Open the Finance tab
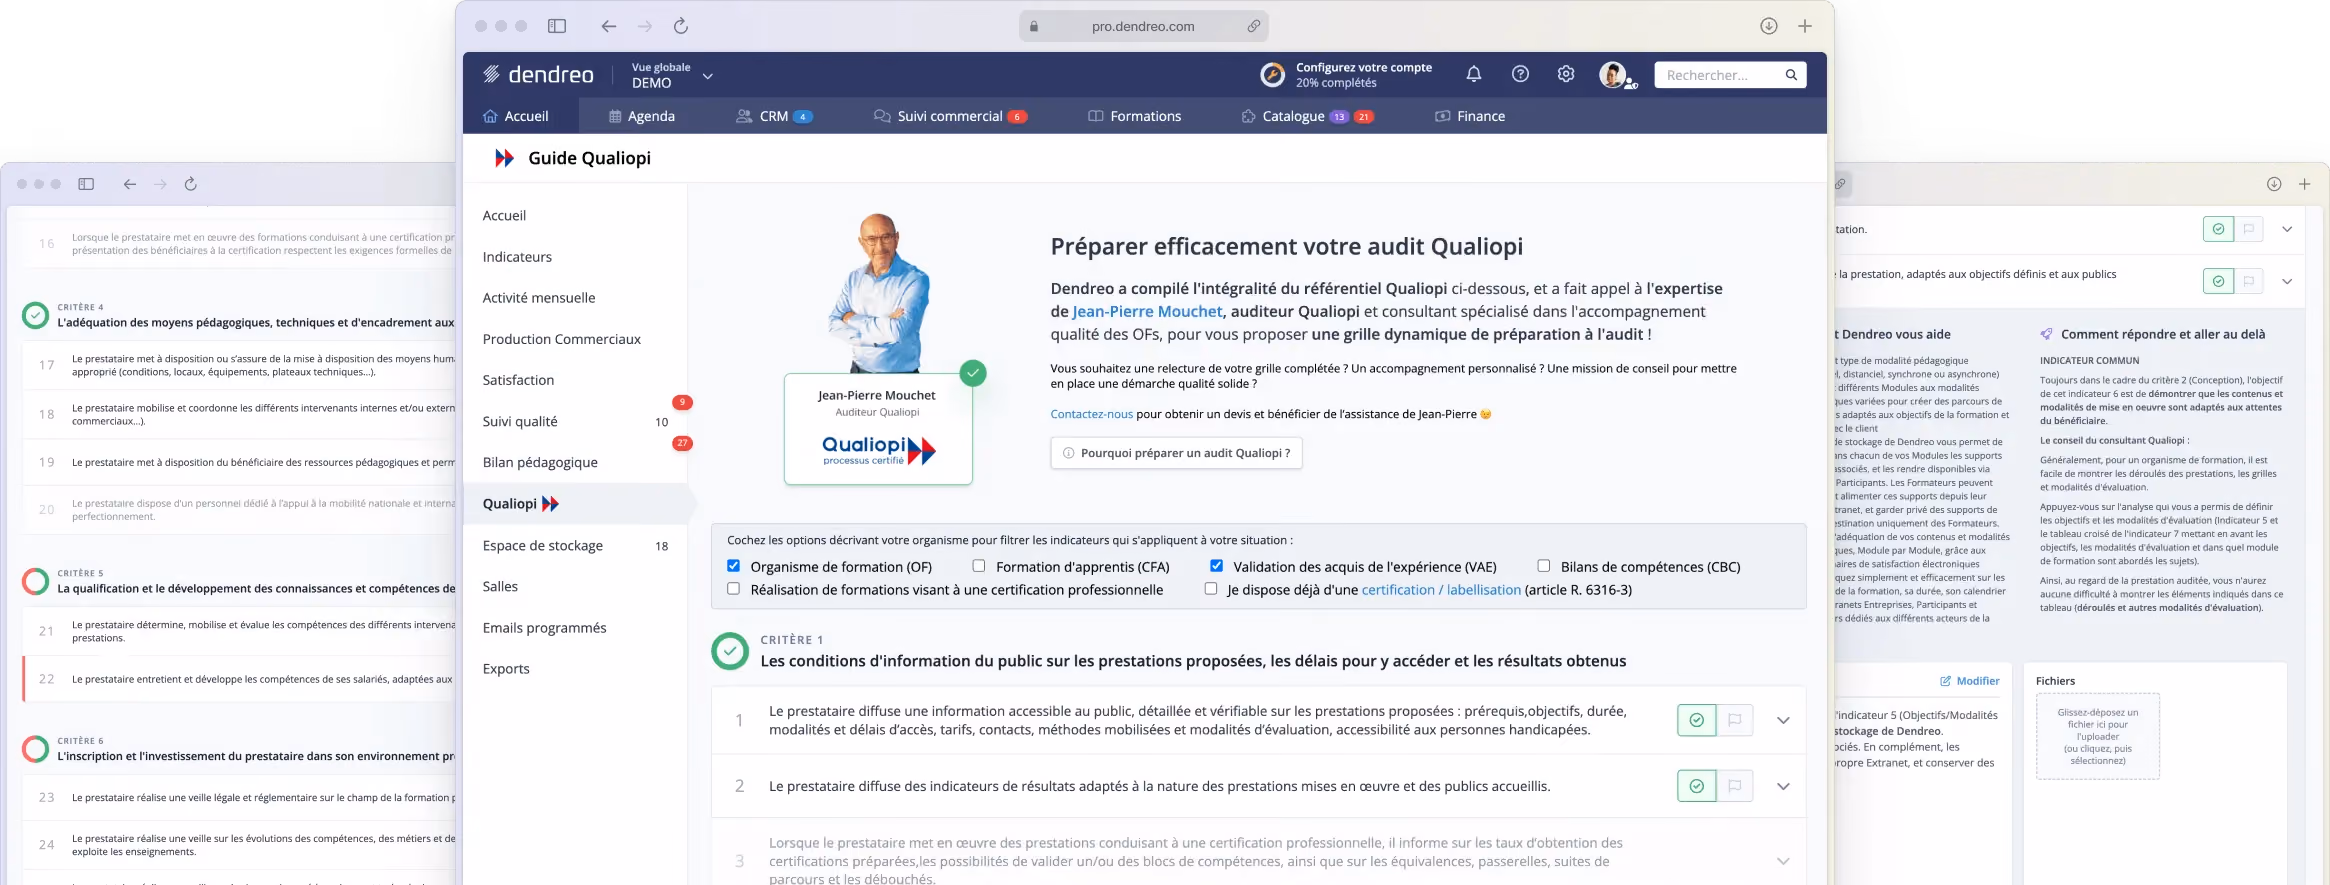Viewport: 2330px width, 885px height. coord(1470,116)
